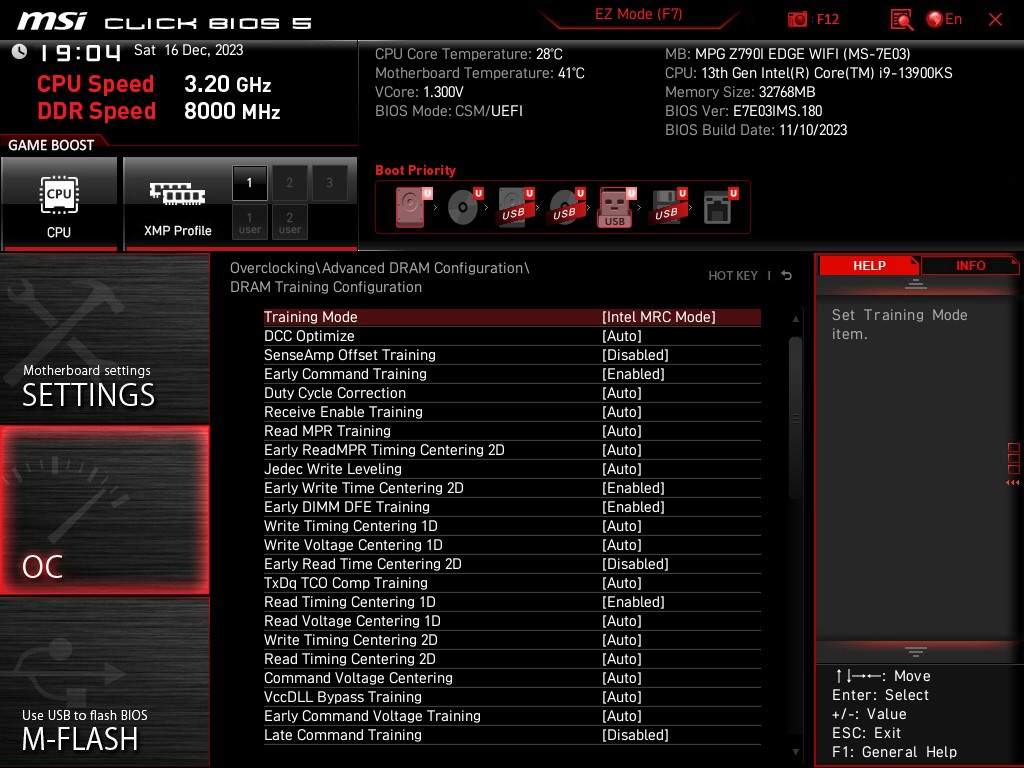Viewport: 1024px width, 768px height.
Task: Select the Read Voltage Centering 1D row
Action: point(512,621)
